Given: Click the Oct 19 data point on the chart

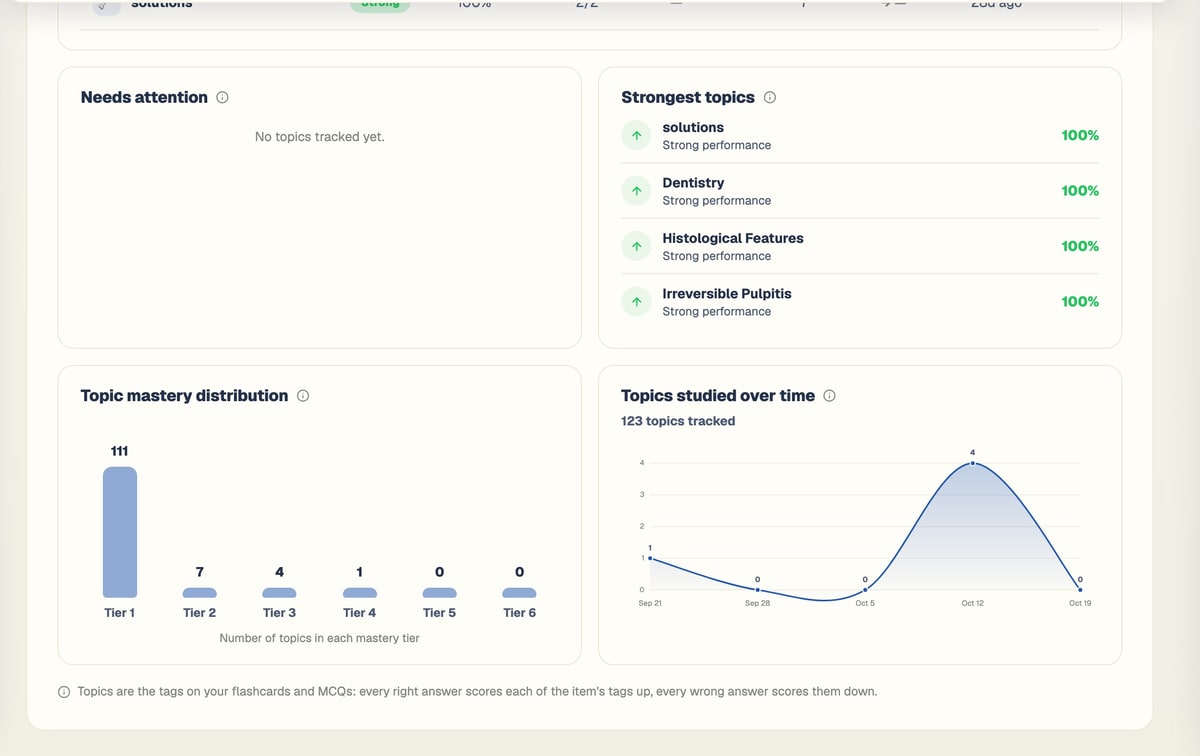Looking at the screenshot, I should (1080, 590).
